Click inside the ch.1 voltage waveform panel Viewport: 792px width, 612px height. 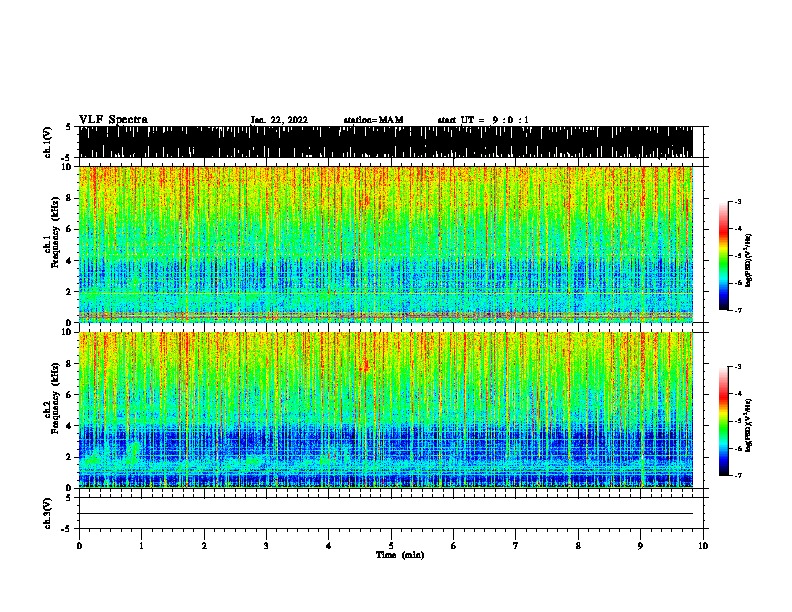tap(386, 142)
